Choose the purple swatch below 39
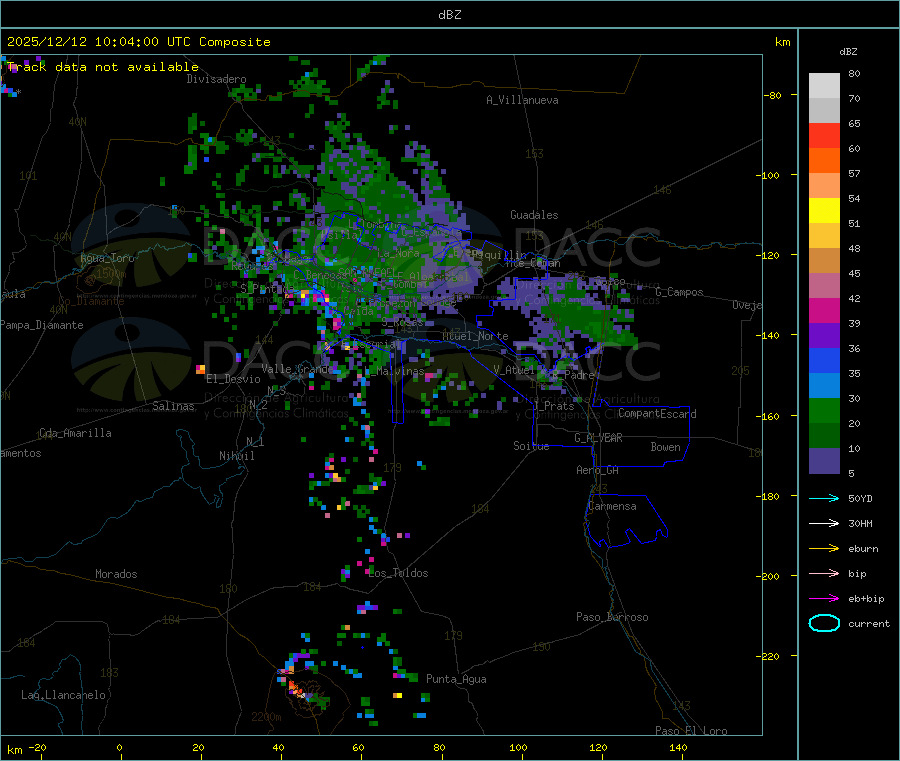This screenshot has width=900, height=761. coord(824,336)
